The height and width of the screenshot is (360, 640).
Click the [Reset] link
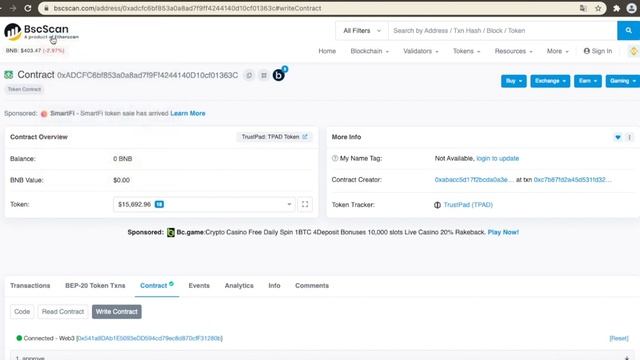click(619, 338)
